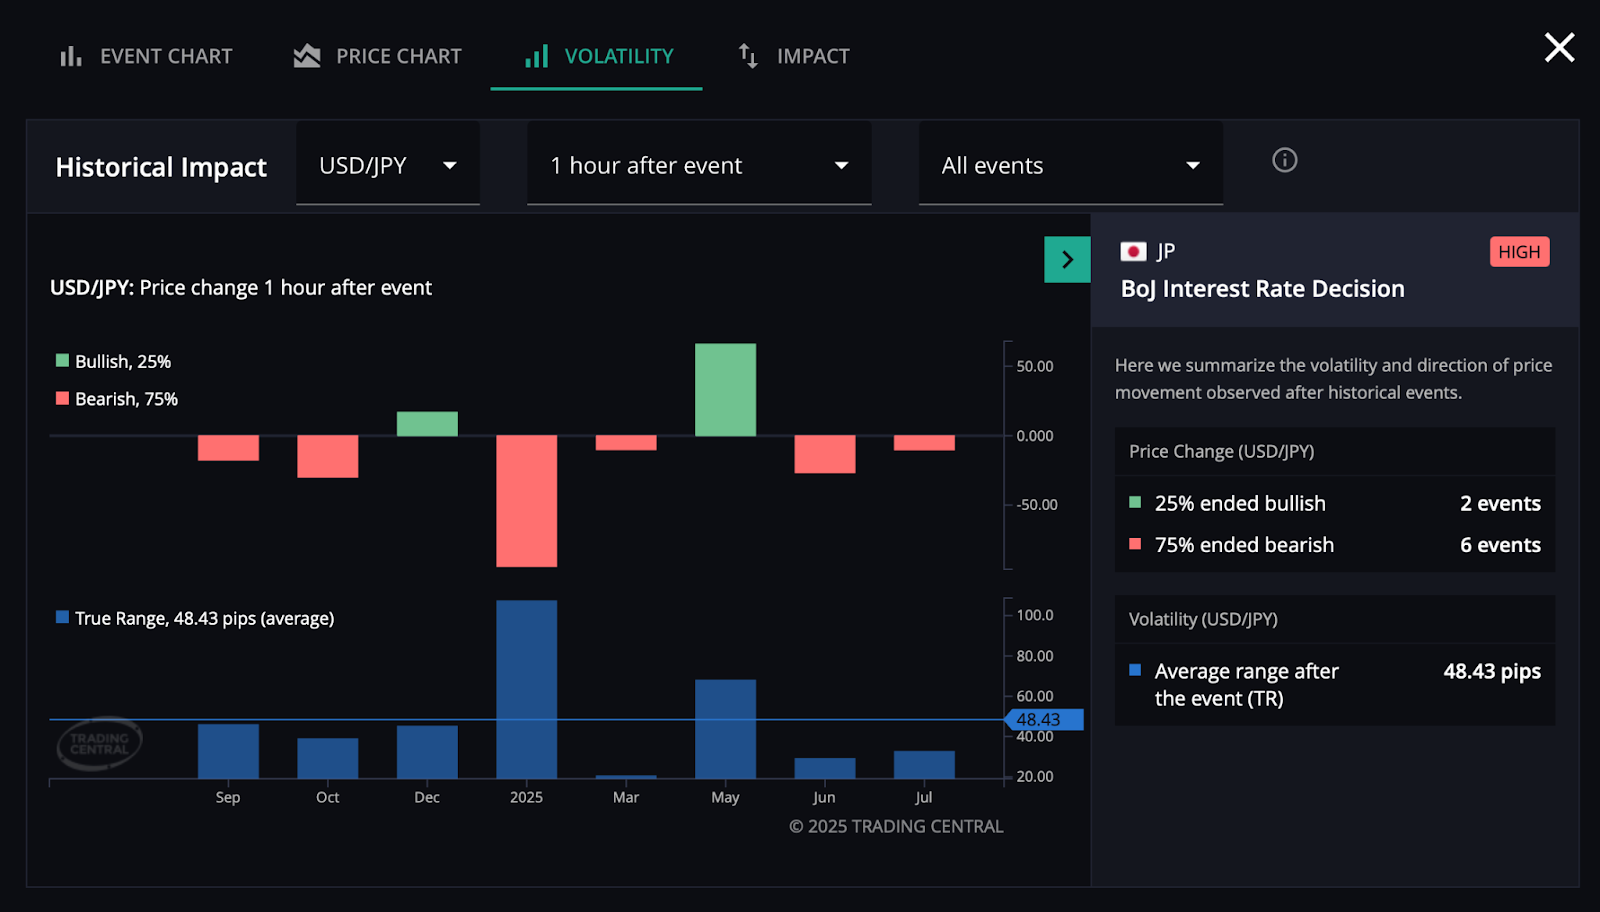The height and width of the screenshot is (912, 1600).
Task: Open the USD/JPY currency pair dropdown
Action: coord(387,166)
